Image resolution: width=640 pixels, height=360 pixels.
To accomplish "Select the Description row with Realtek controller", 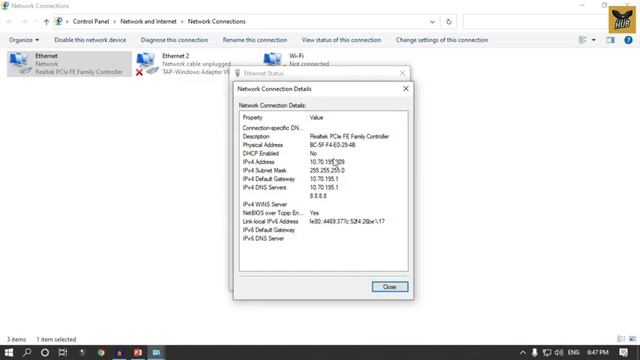I will (x=323, y=136).
